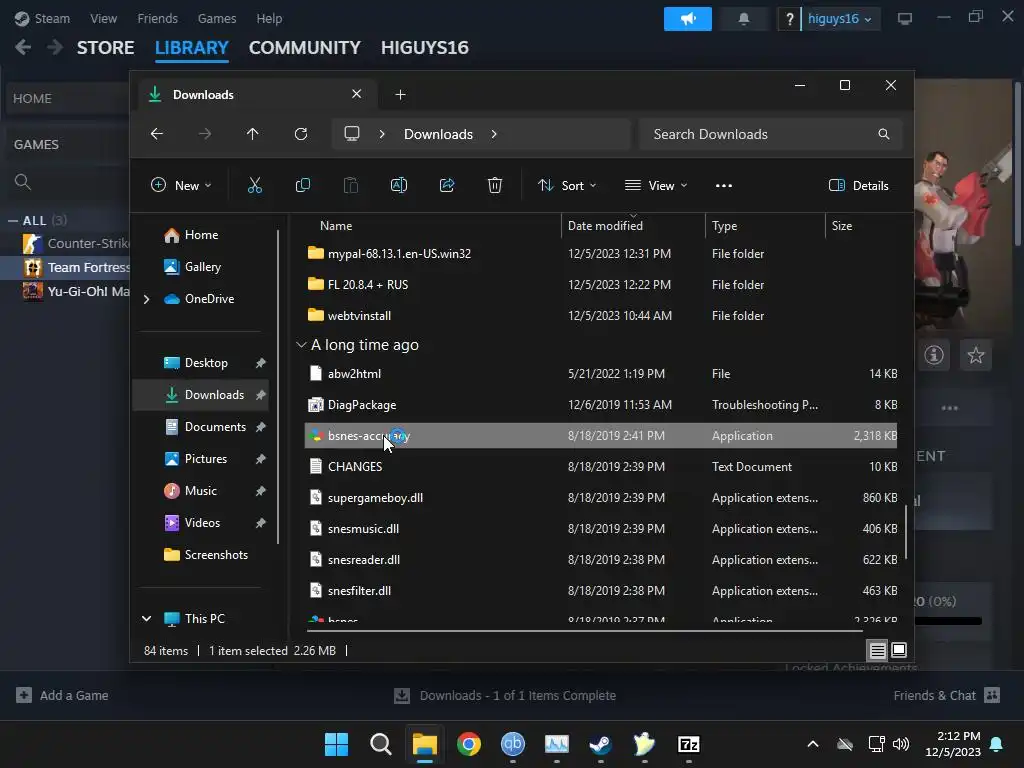Collapse the ALL games category in Steam
The image size is (1024, 768).
pyautogui.click(x=12, y=221)
